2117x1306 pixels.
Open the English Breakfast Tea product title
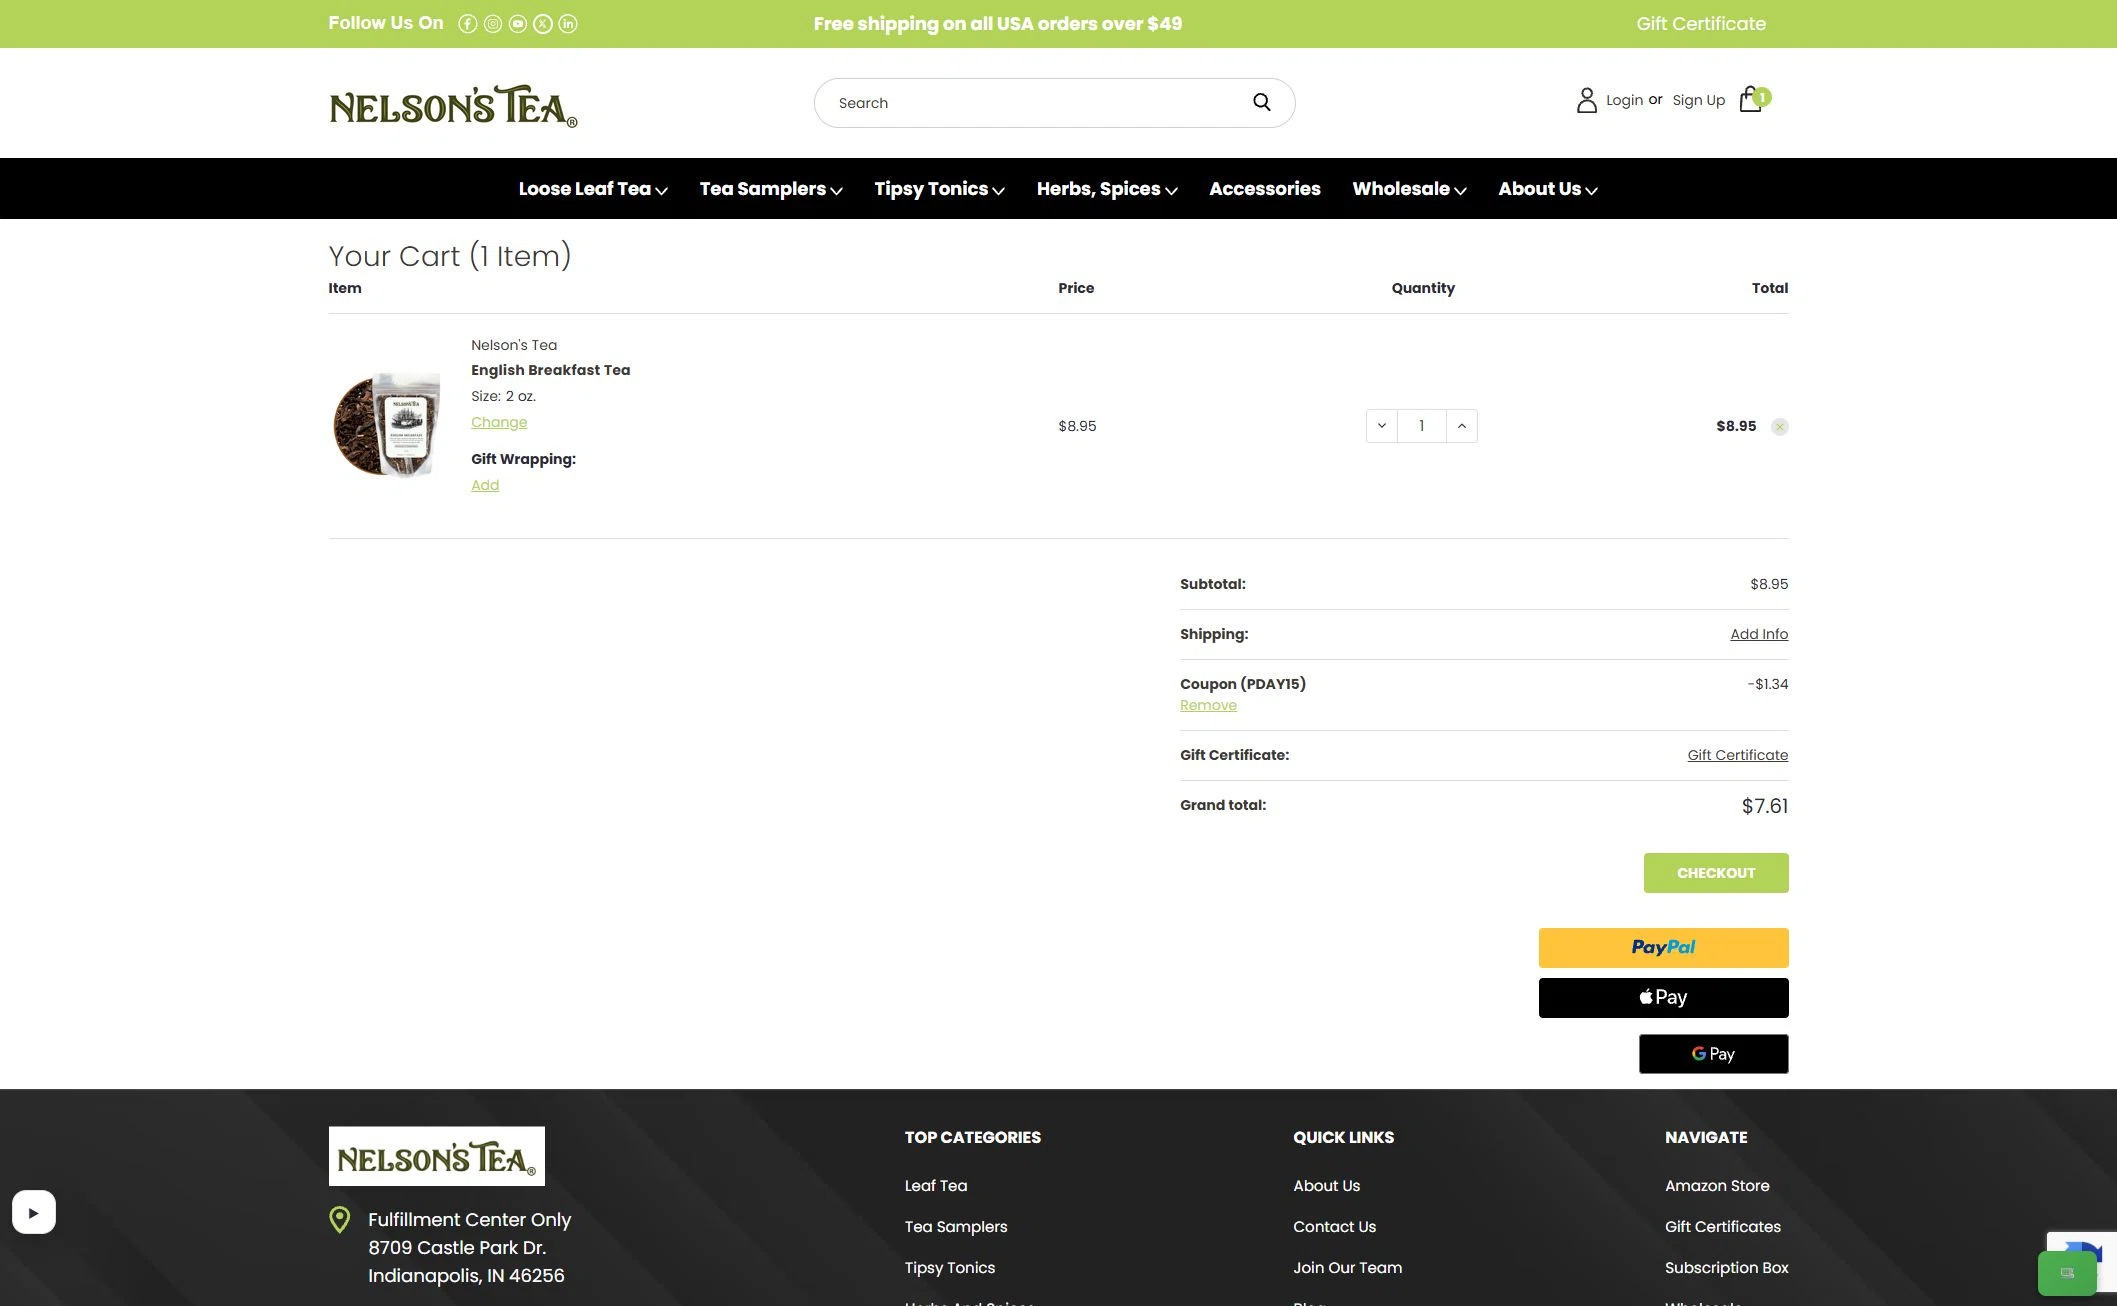point(551,370)
